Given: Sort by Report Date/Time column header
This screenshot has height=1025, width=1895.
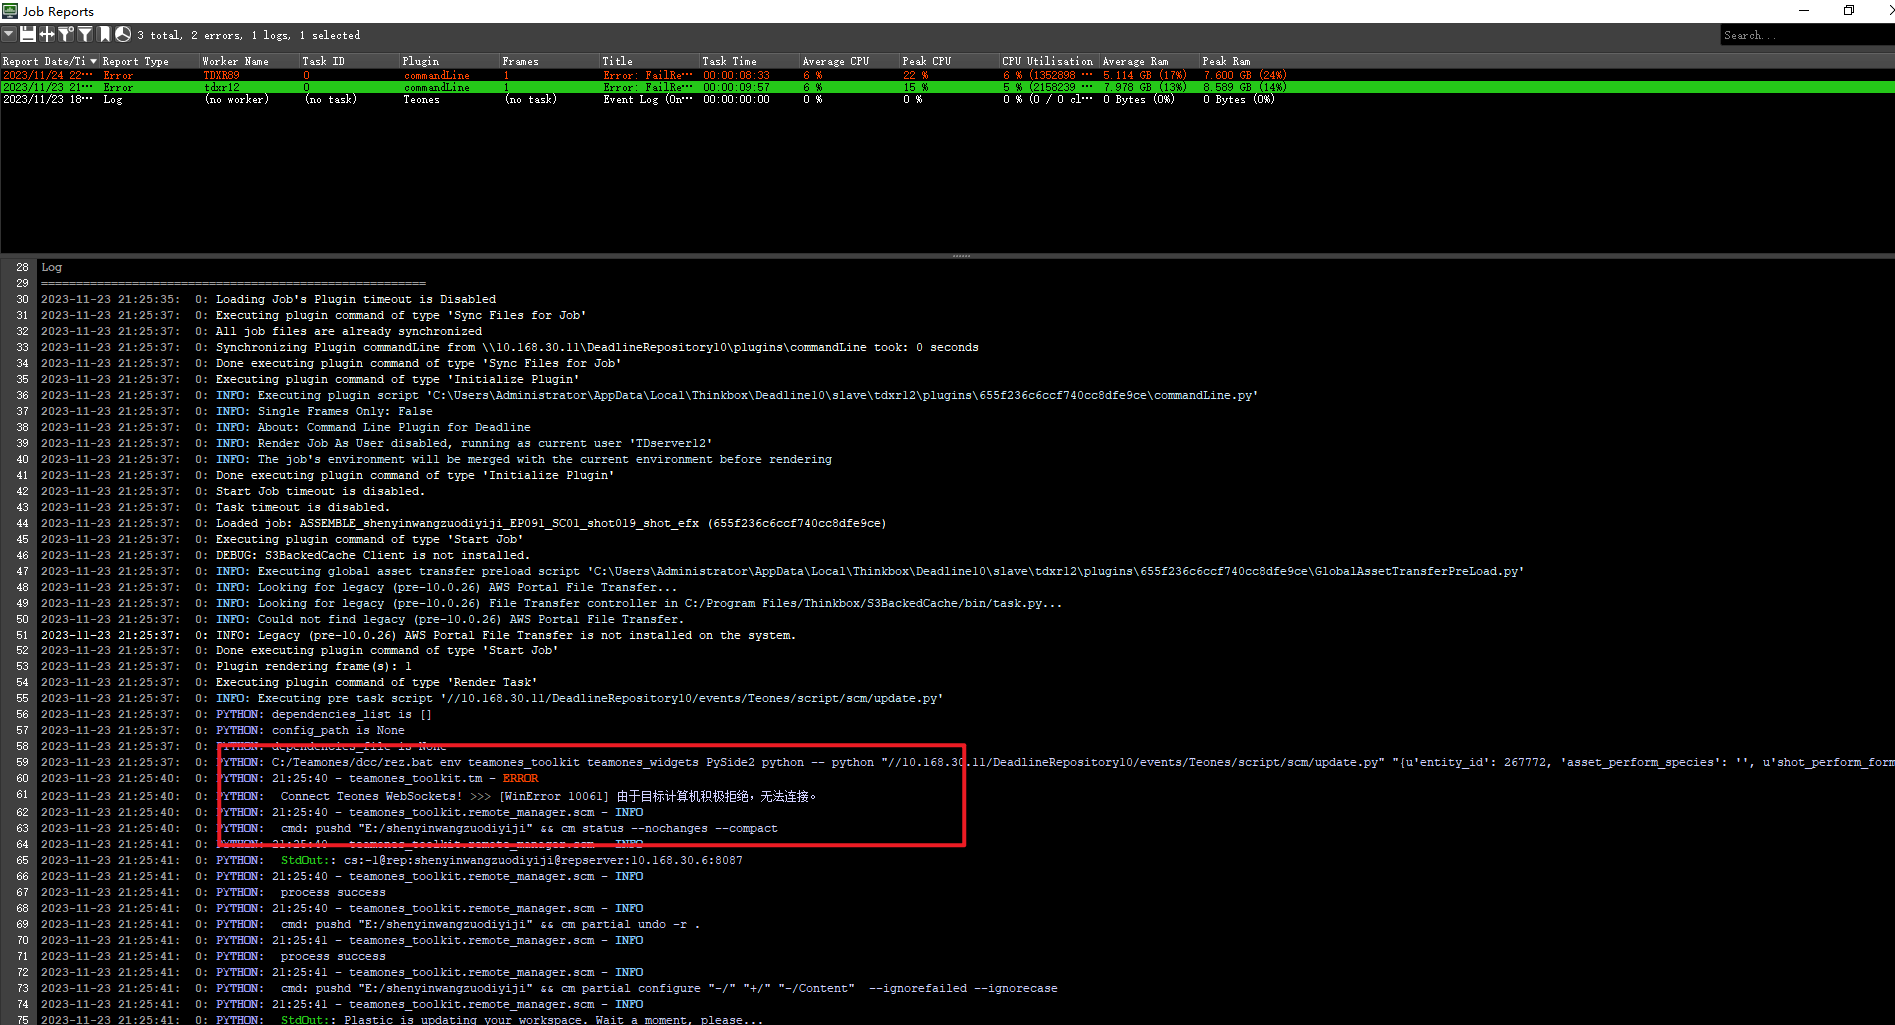Looking at the screenshot, I should [x=45, y=61].
